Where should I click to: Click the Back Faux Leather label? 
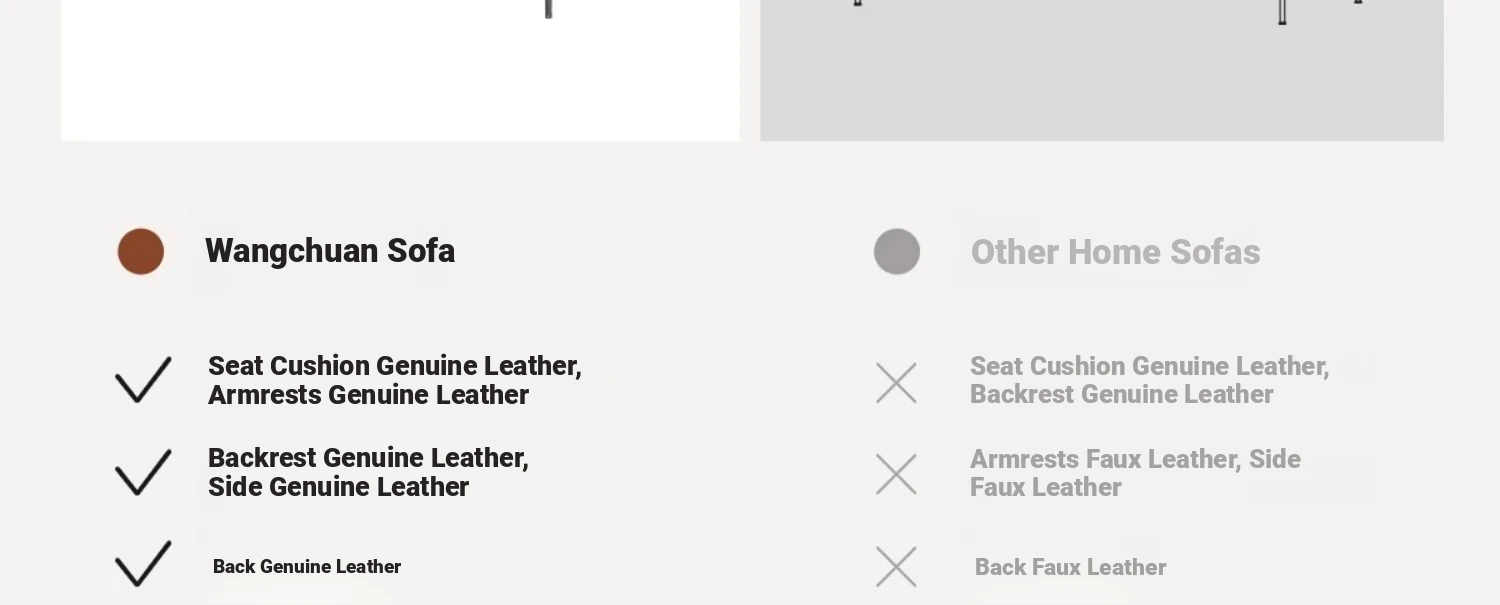[x=1071, y=567]
